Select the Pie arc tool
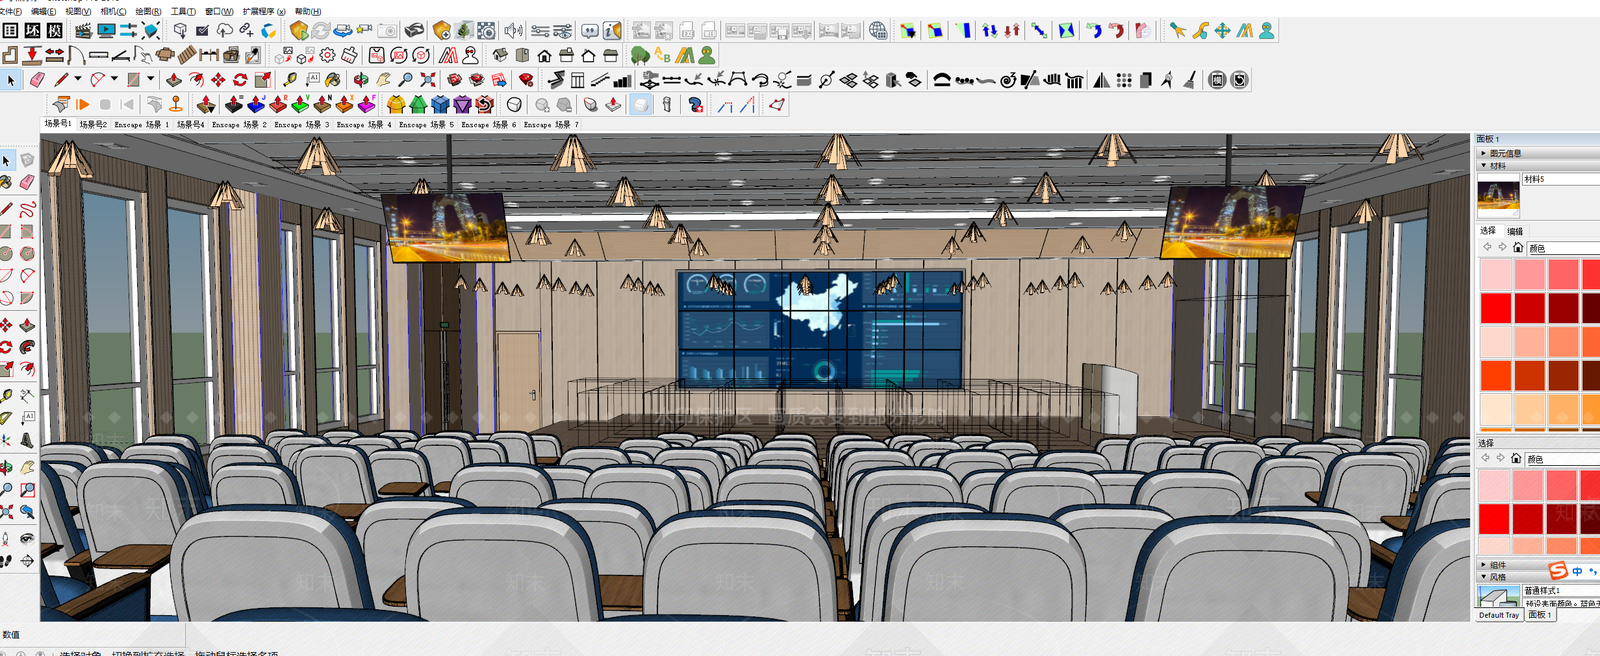This screenshot has width=1600, height=656. tap(27, 297)
